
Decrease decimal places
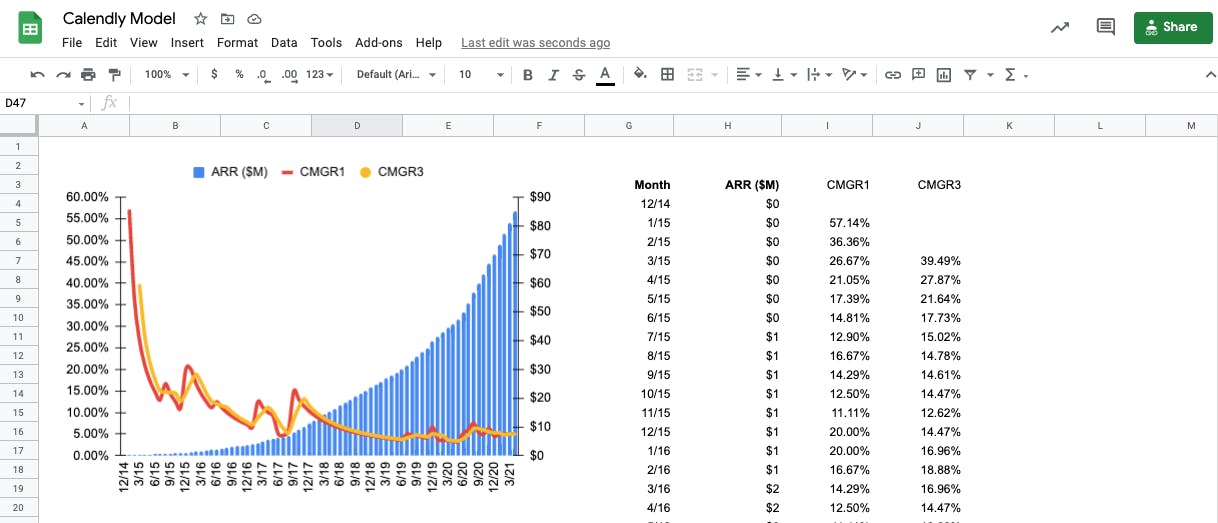[x=263, y=74]
